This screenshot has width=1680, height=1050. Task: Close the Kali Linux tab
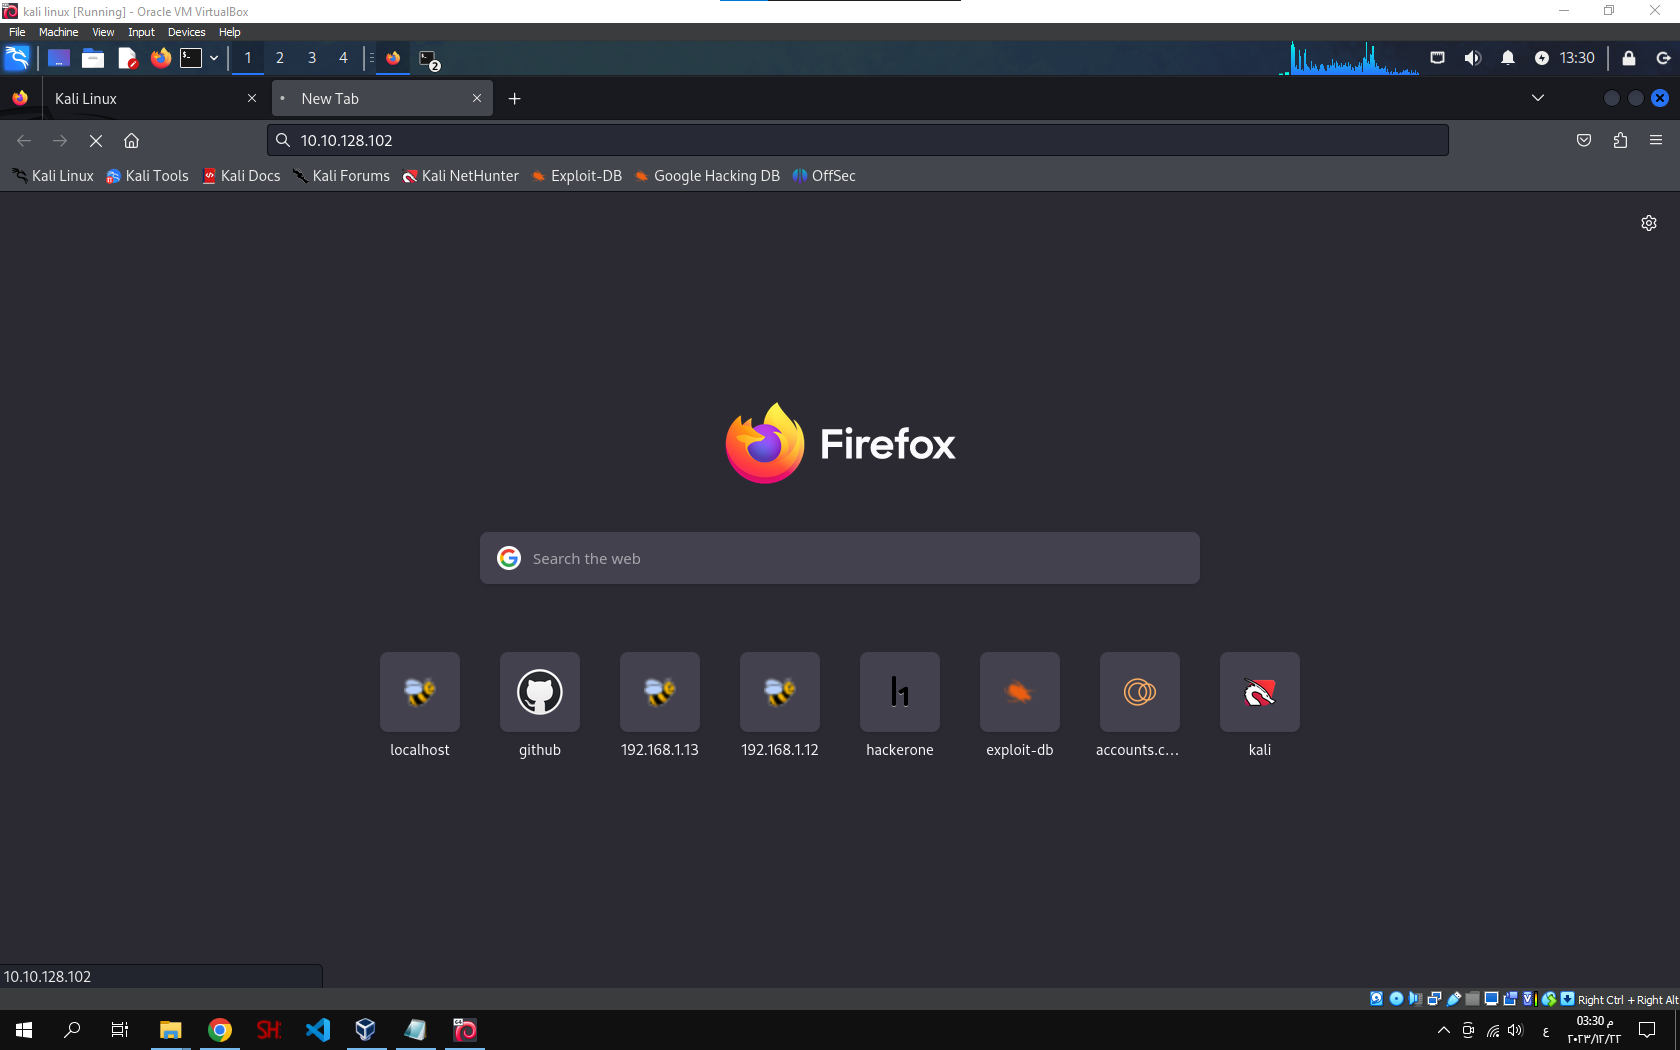click(x=252, y=98)
